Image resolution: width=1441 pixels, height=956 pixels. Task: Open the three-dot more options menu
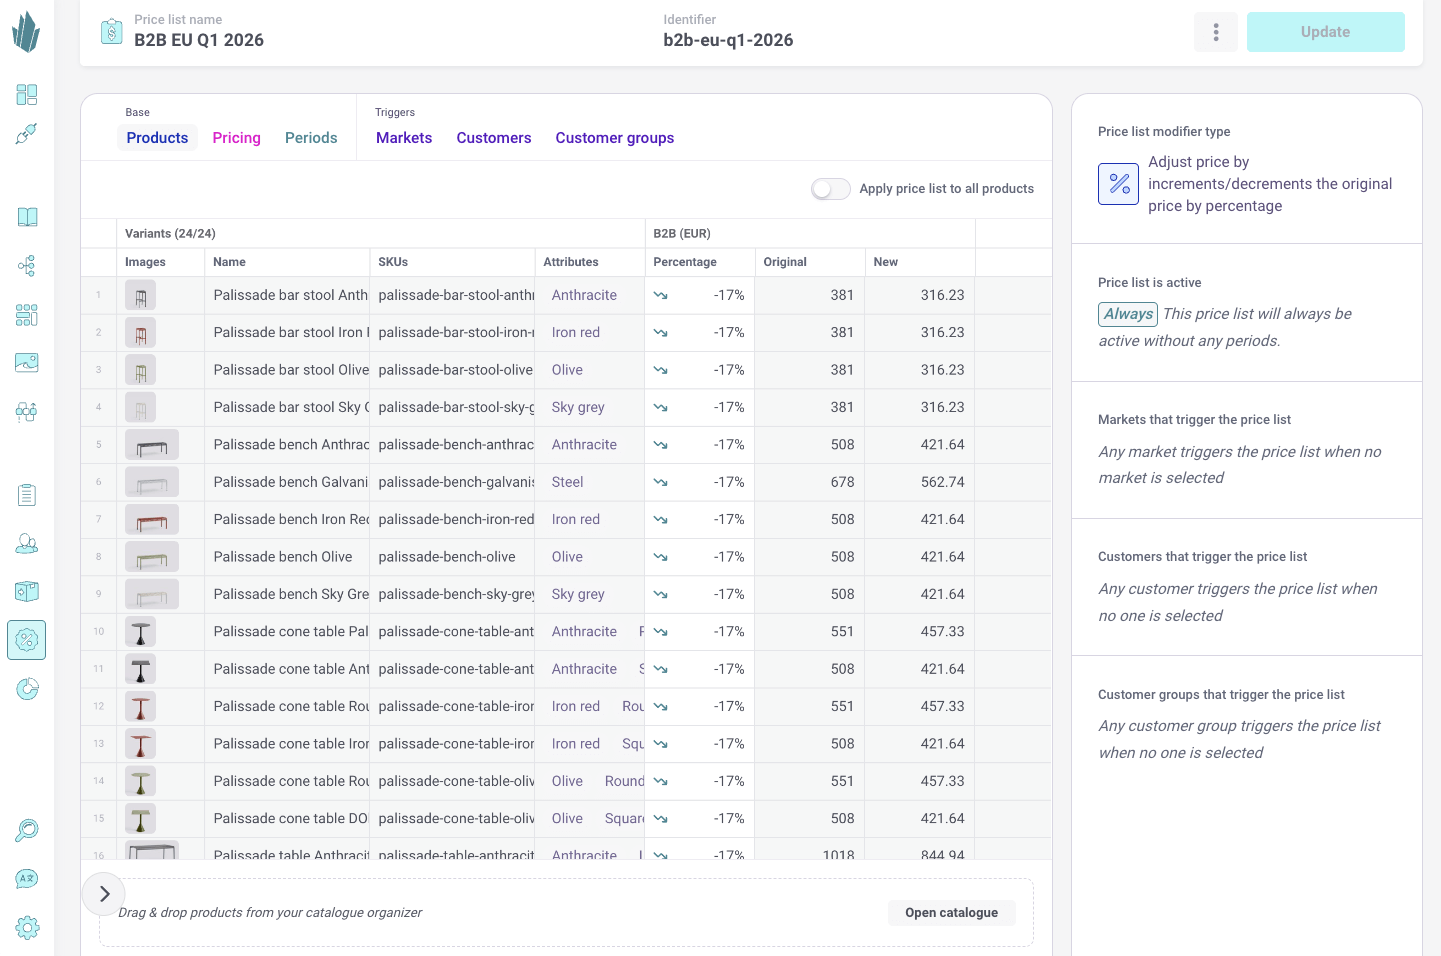coord(1216,32)
